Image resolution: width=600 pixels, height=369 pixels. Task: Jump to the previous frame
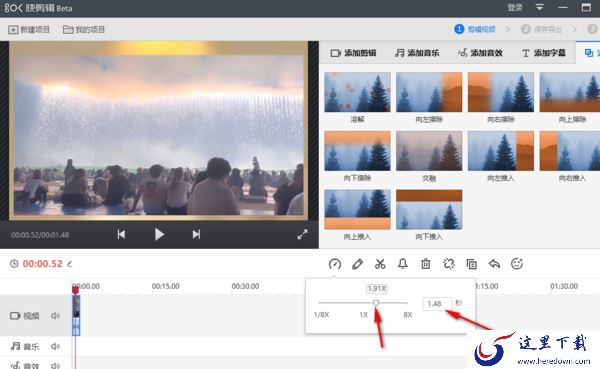pos(121,234)
